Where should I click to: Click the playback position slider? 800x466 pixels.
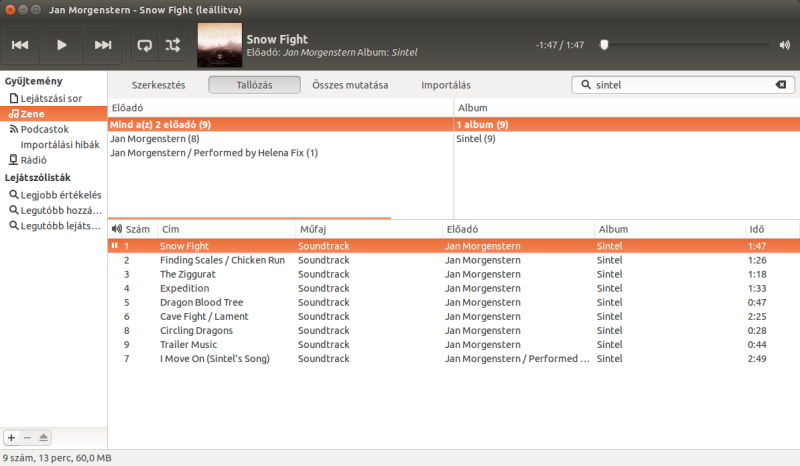tap(686, 45)
